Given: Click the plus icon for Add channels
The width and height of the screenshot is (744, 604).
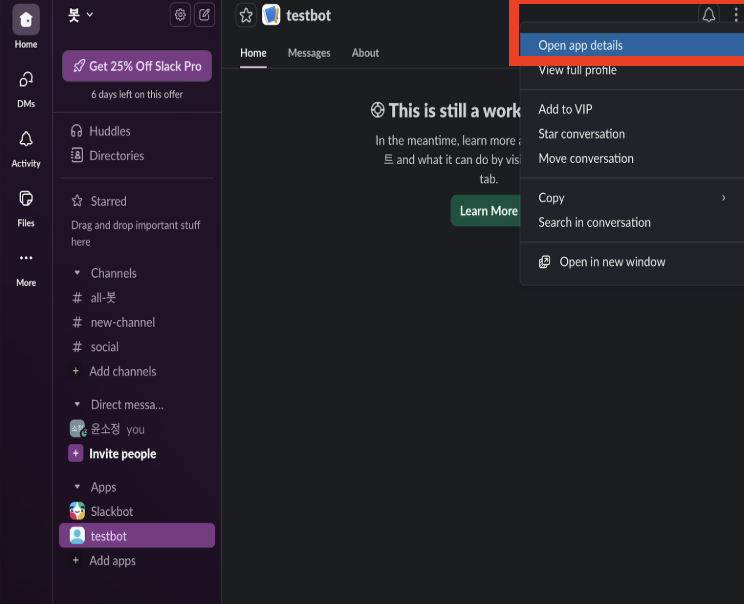Looking at the screenshot, I should (75, 371).
